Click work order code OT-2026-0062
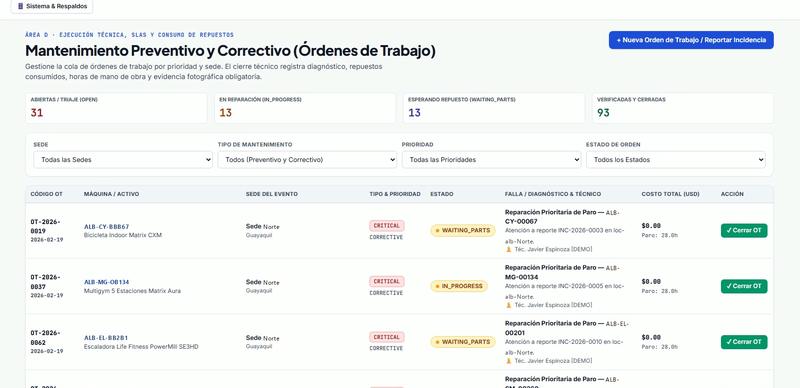Screen dimensions: 800x388 coord(45,337)
